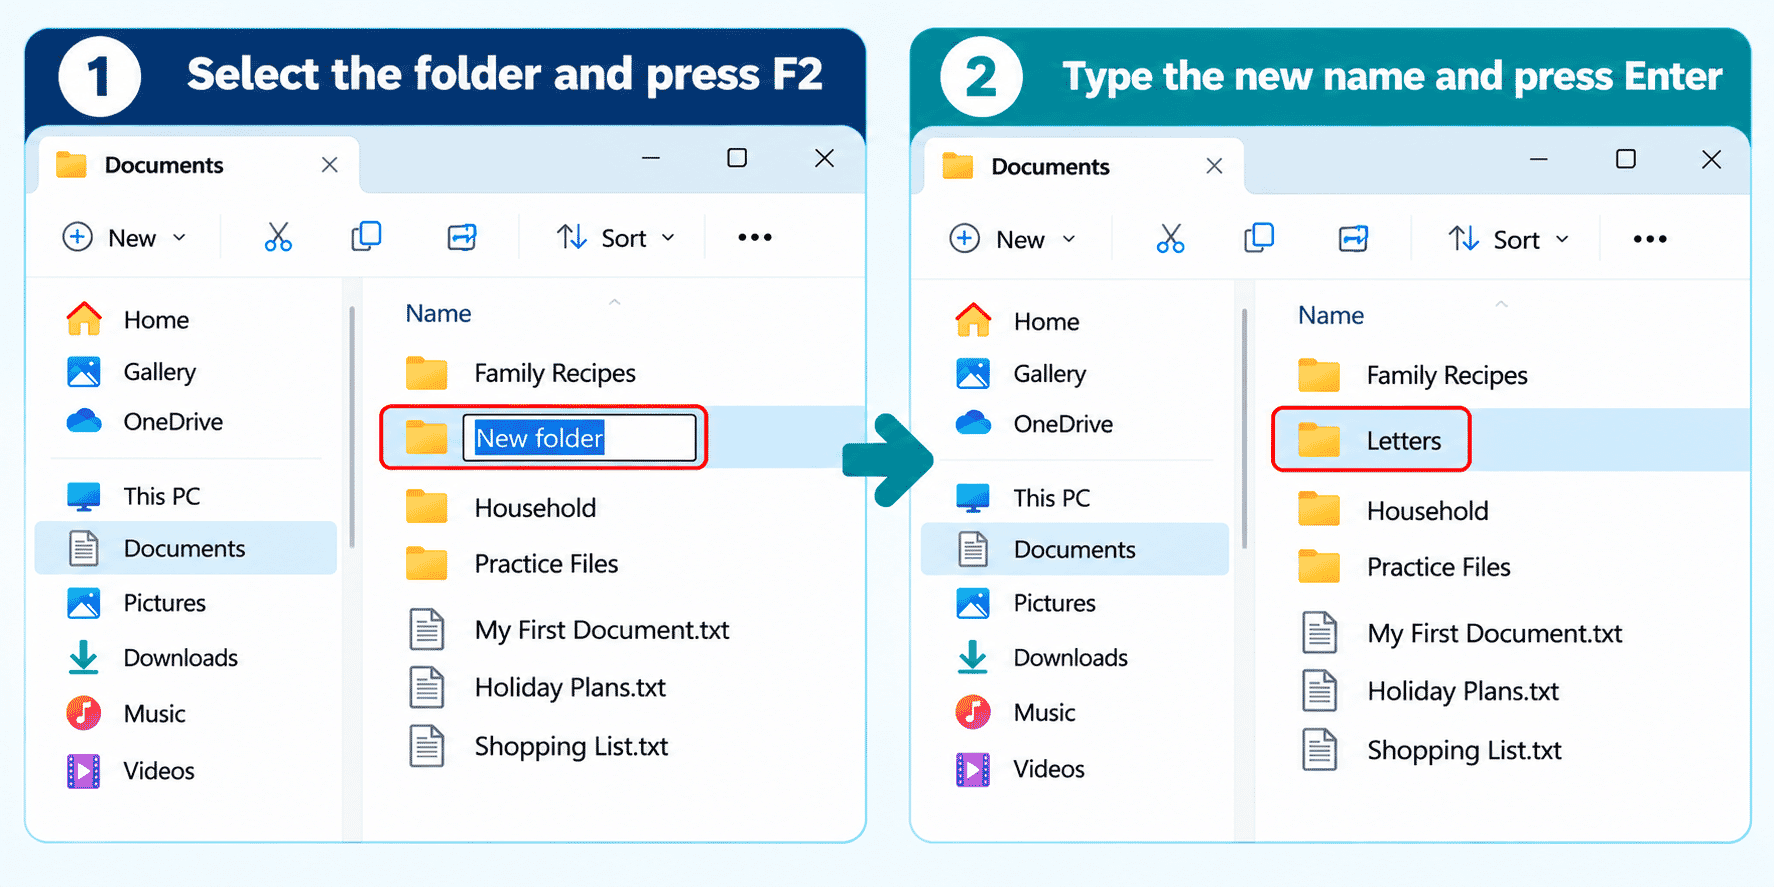Select Documents in right window sidebar
The image size is (1774, 887).
pyautogui.click(x=1075, y=549)
